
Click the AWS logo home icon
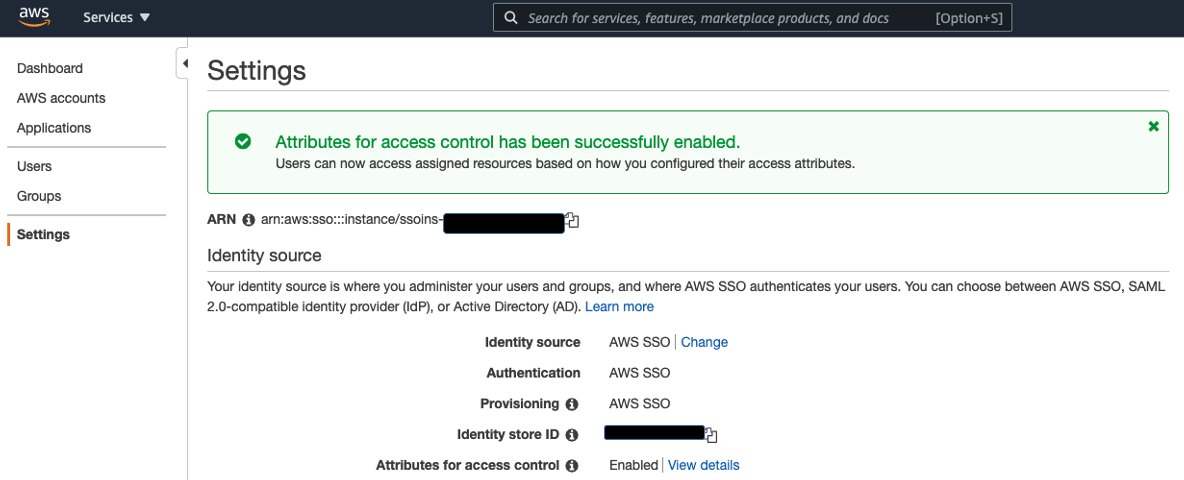[34, 18]
